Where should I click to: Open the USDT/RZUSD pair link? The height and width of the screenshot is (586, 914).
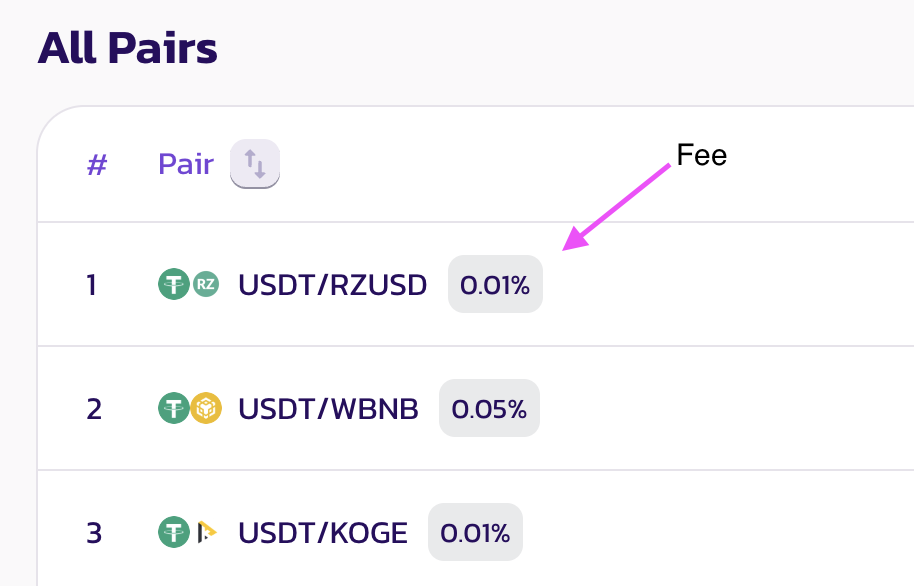pyautogui.click(x=332, y=285)
